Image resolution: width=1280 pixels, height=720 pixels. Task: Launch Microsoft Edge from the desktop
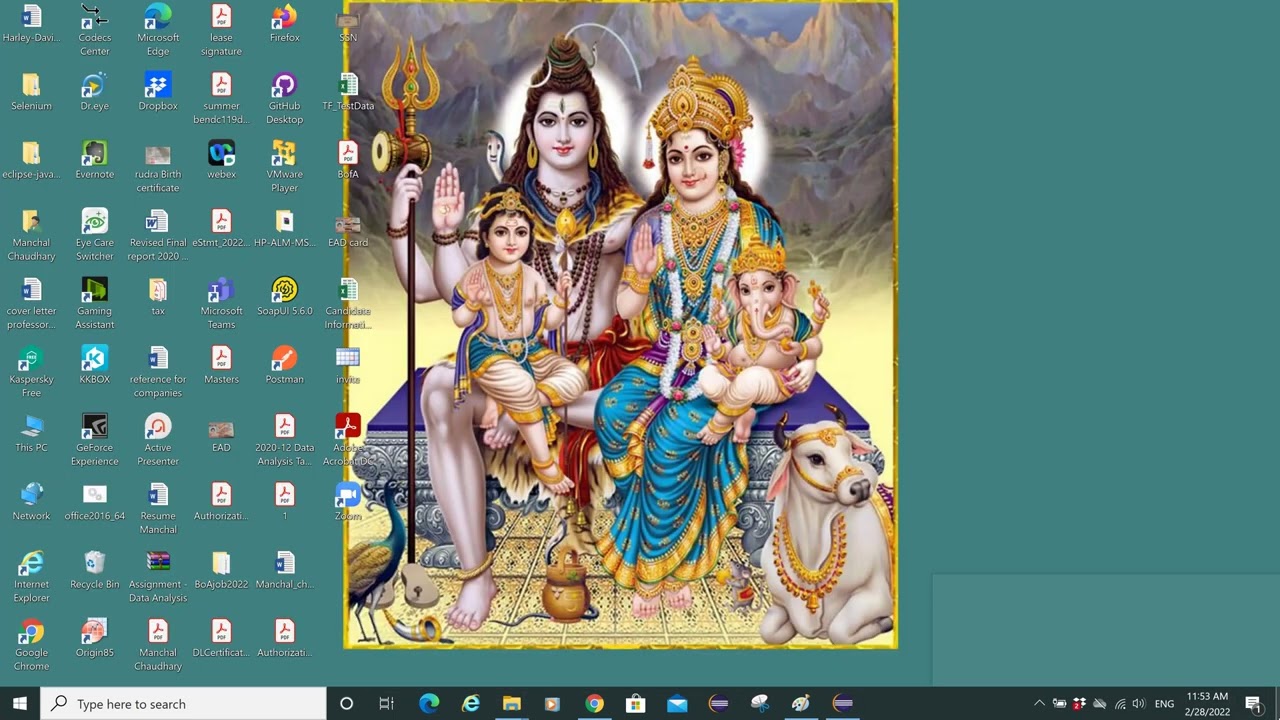tap(158, 30)
